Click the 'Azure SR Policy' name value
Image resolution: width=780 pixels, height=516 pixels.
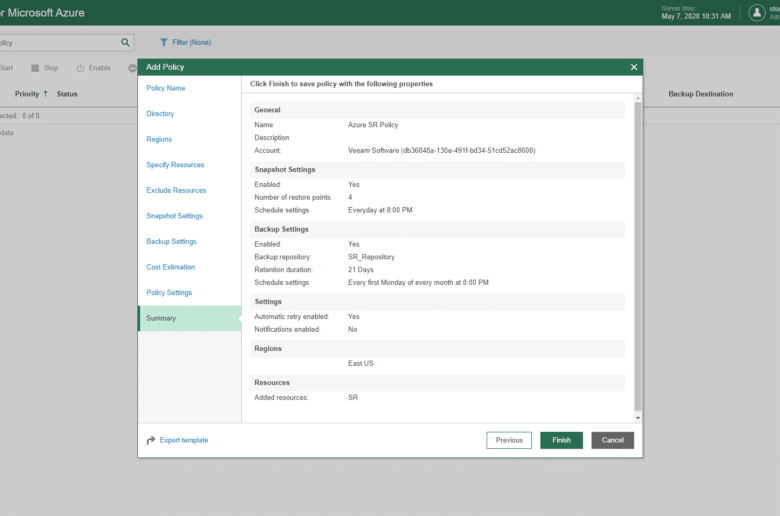click(373, 125)
